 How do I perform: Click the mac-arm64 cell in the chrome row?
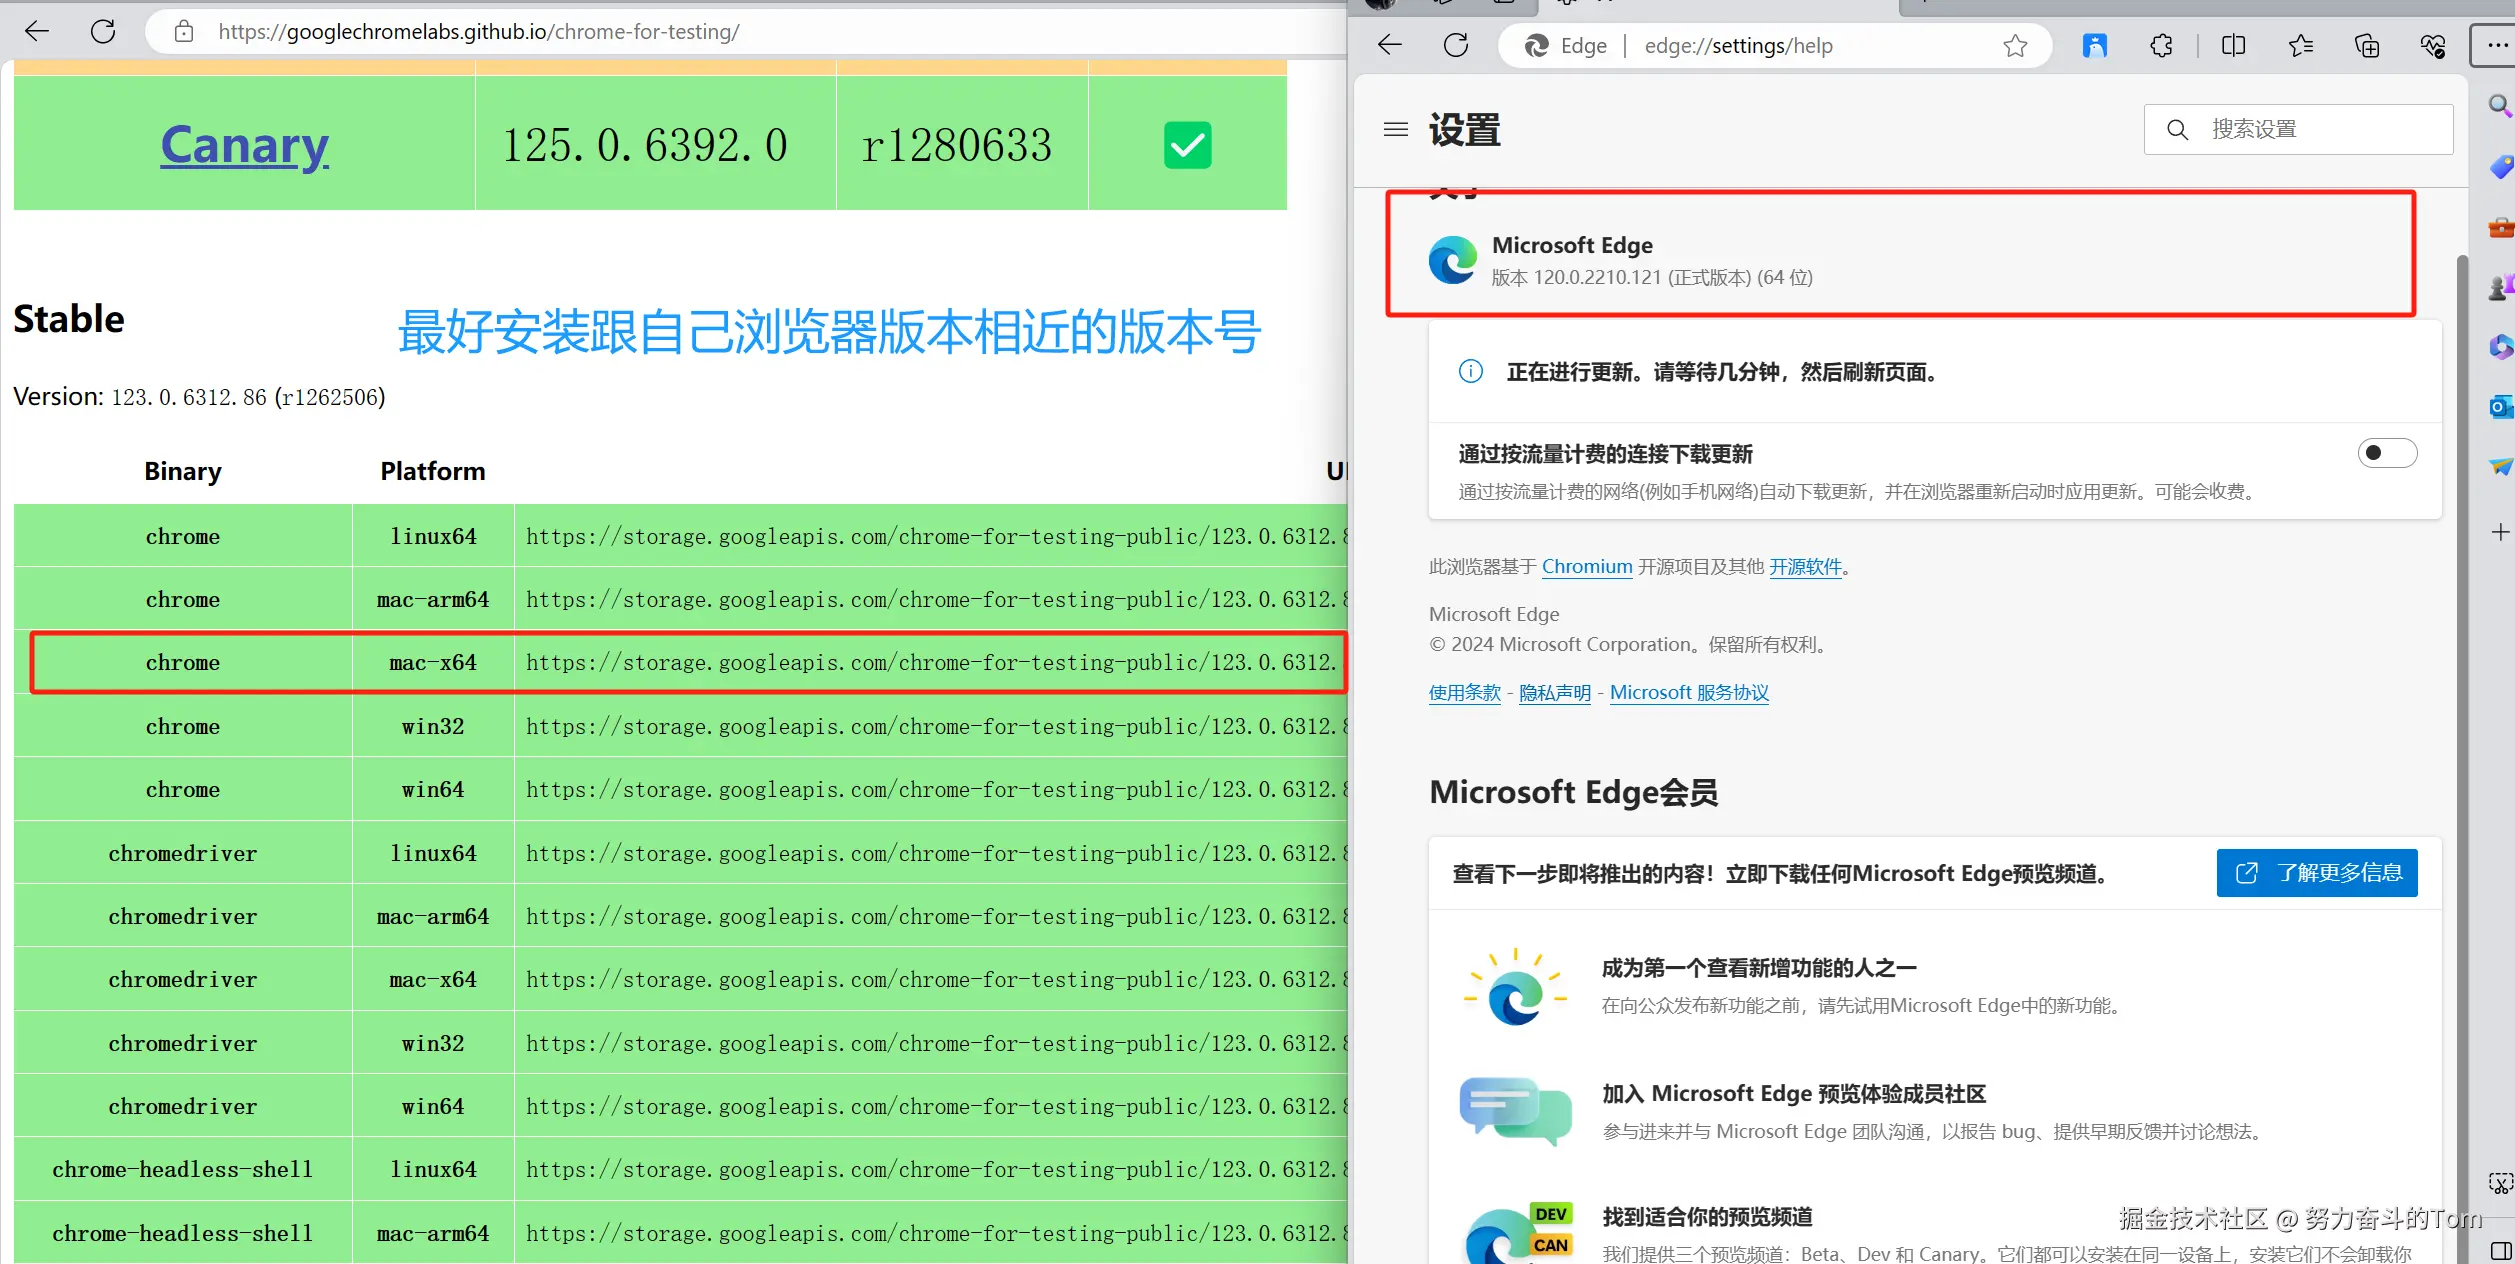[433, 599]
